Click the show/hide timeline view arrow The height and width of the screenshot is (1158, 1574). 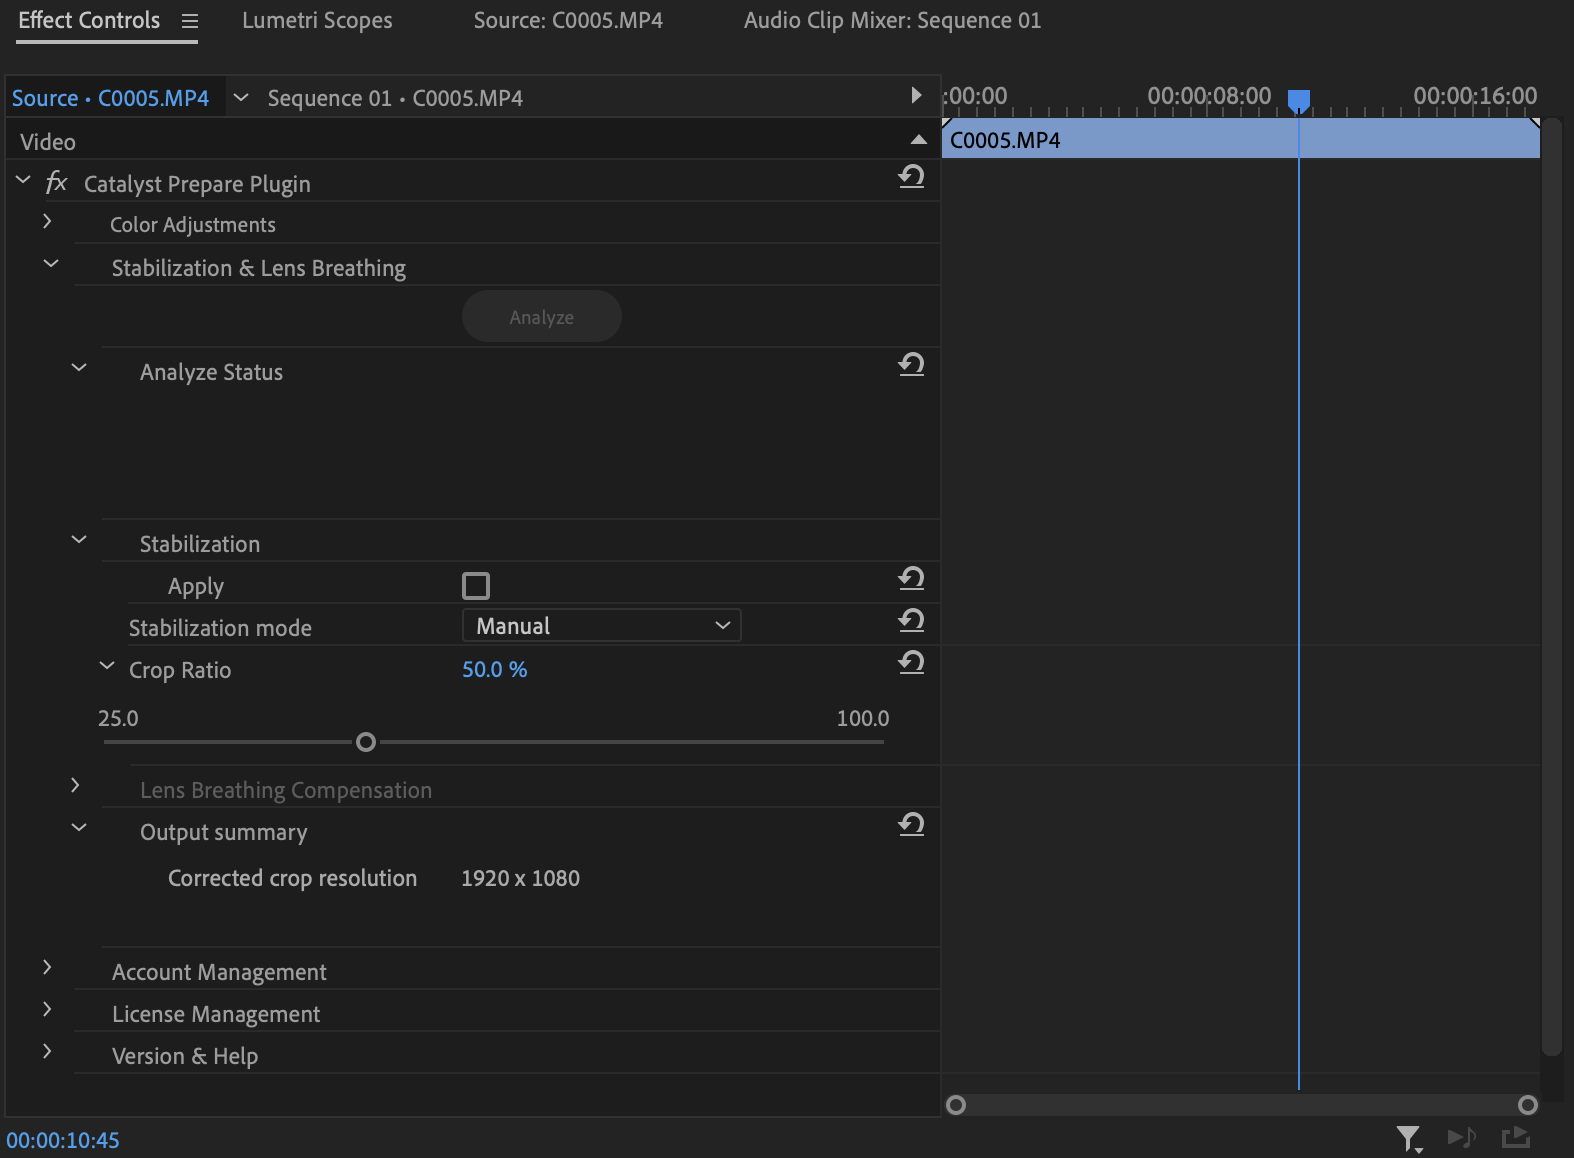click(x=916, y=96)
